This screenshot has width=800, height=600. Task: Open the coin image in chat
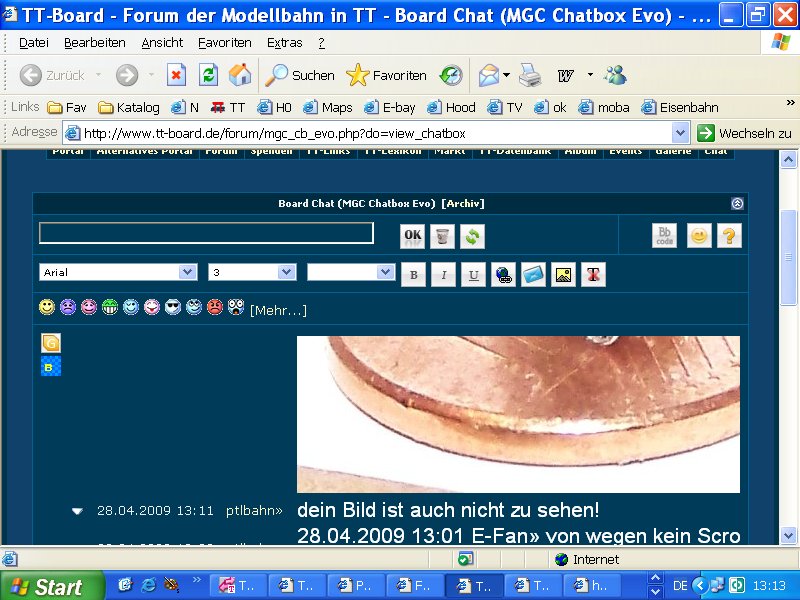click(x=518, y=414)
